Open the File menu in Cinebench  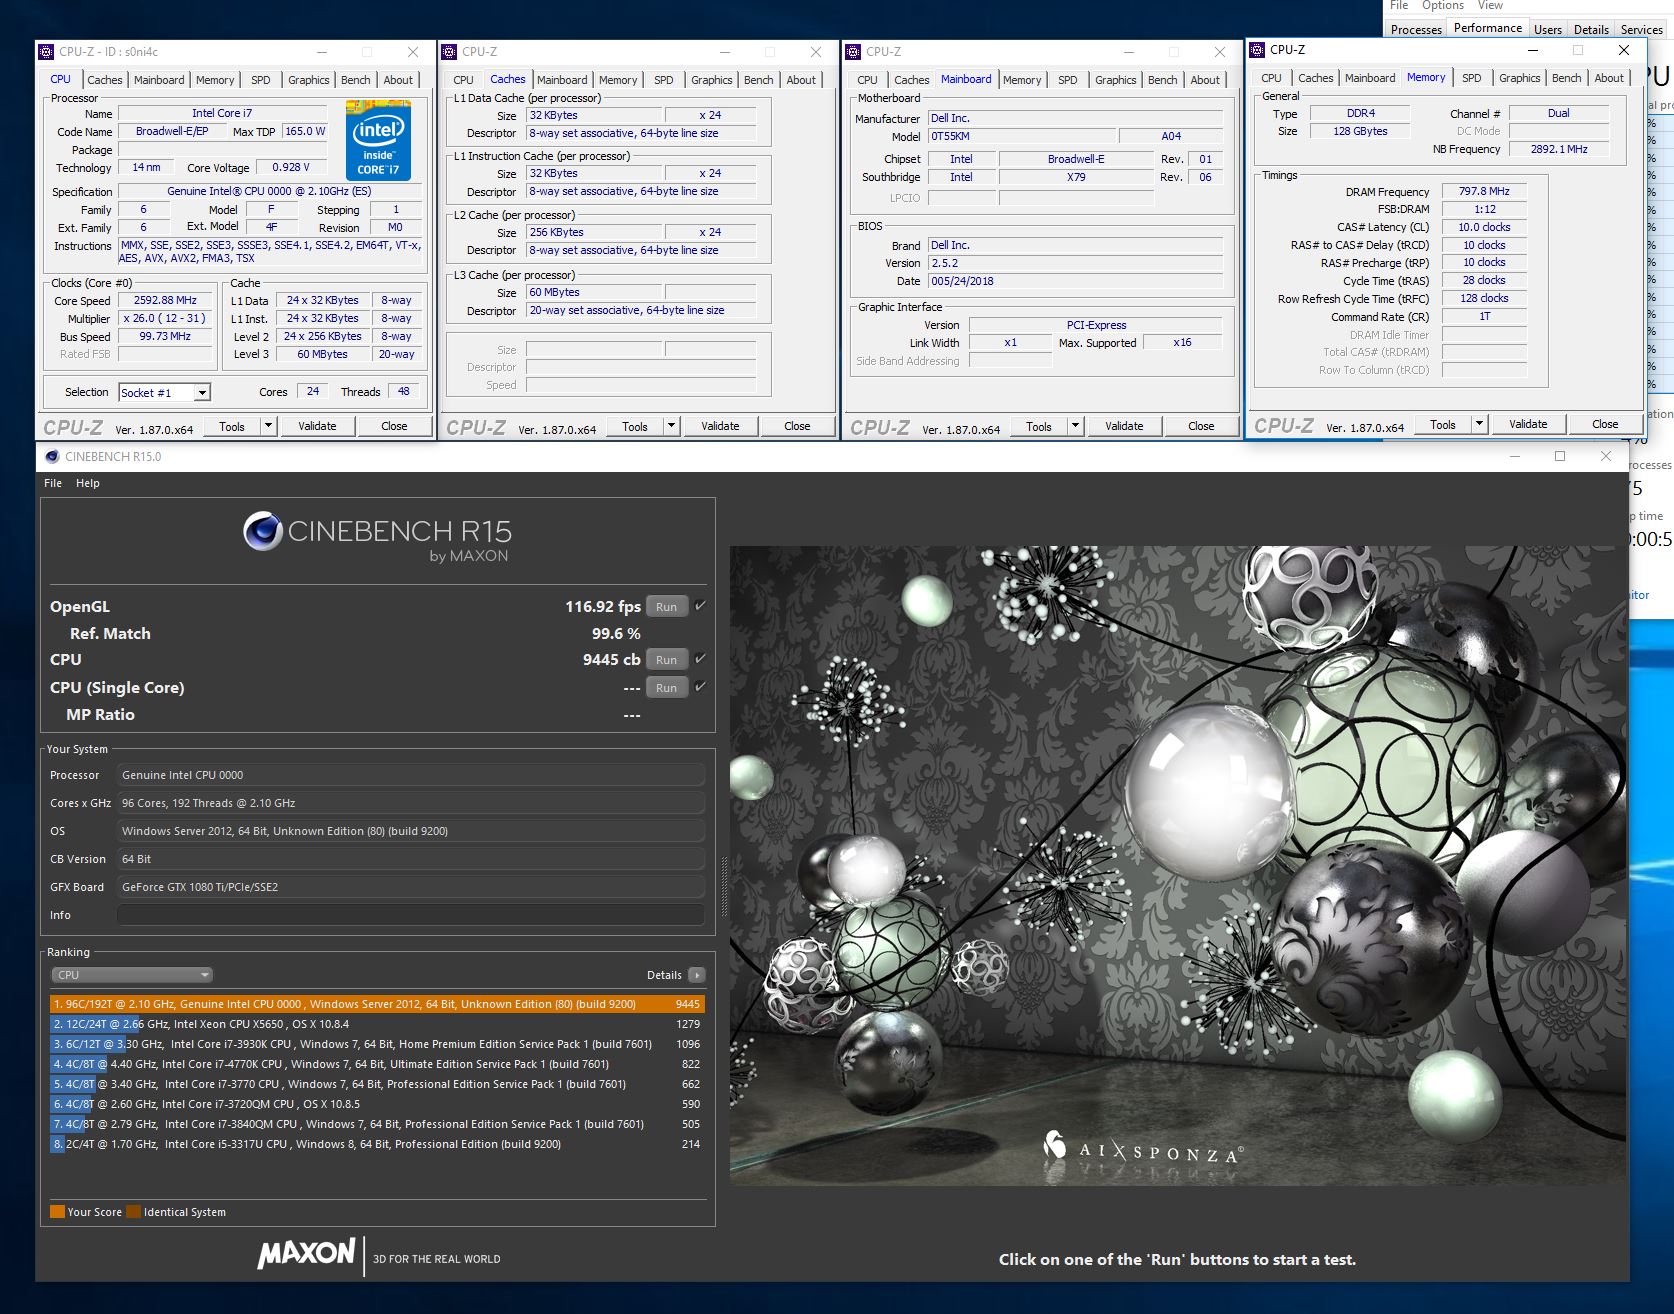pyautogui.click(x=53, y=483)
